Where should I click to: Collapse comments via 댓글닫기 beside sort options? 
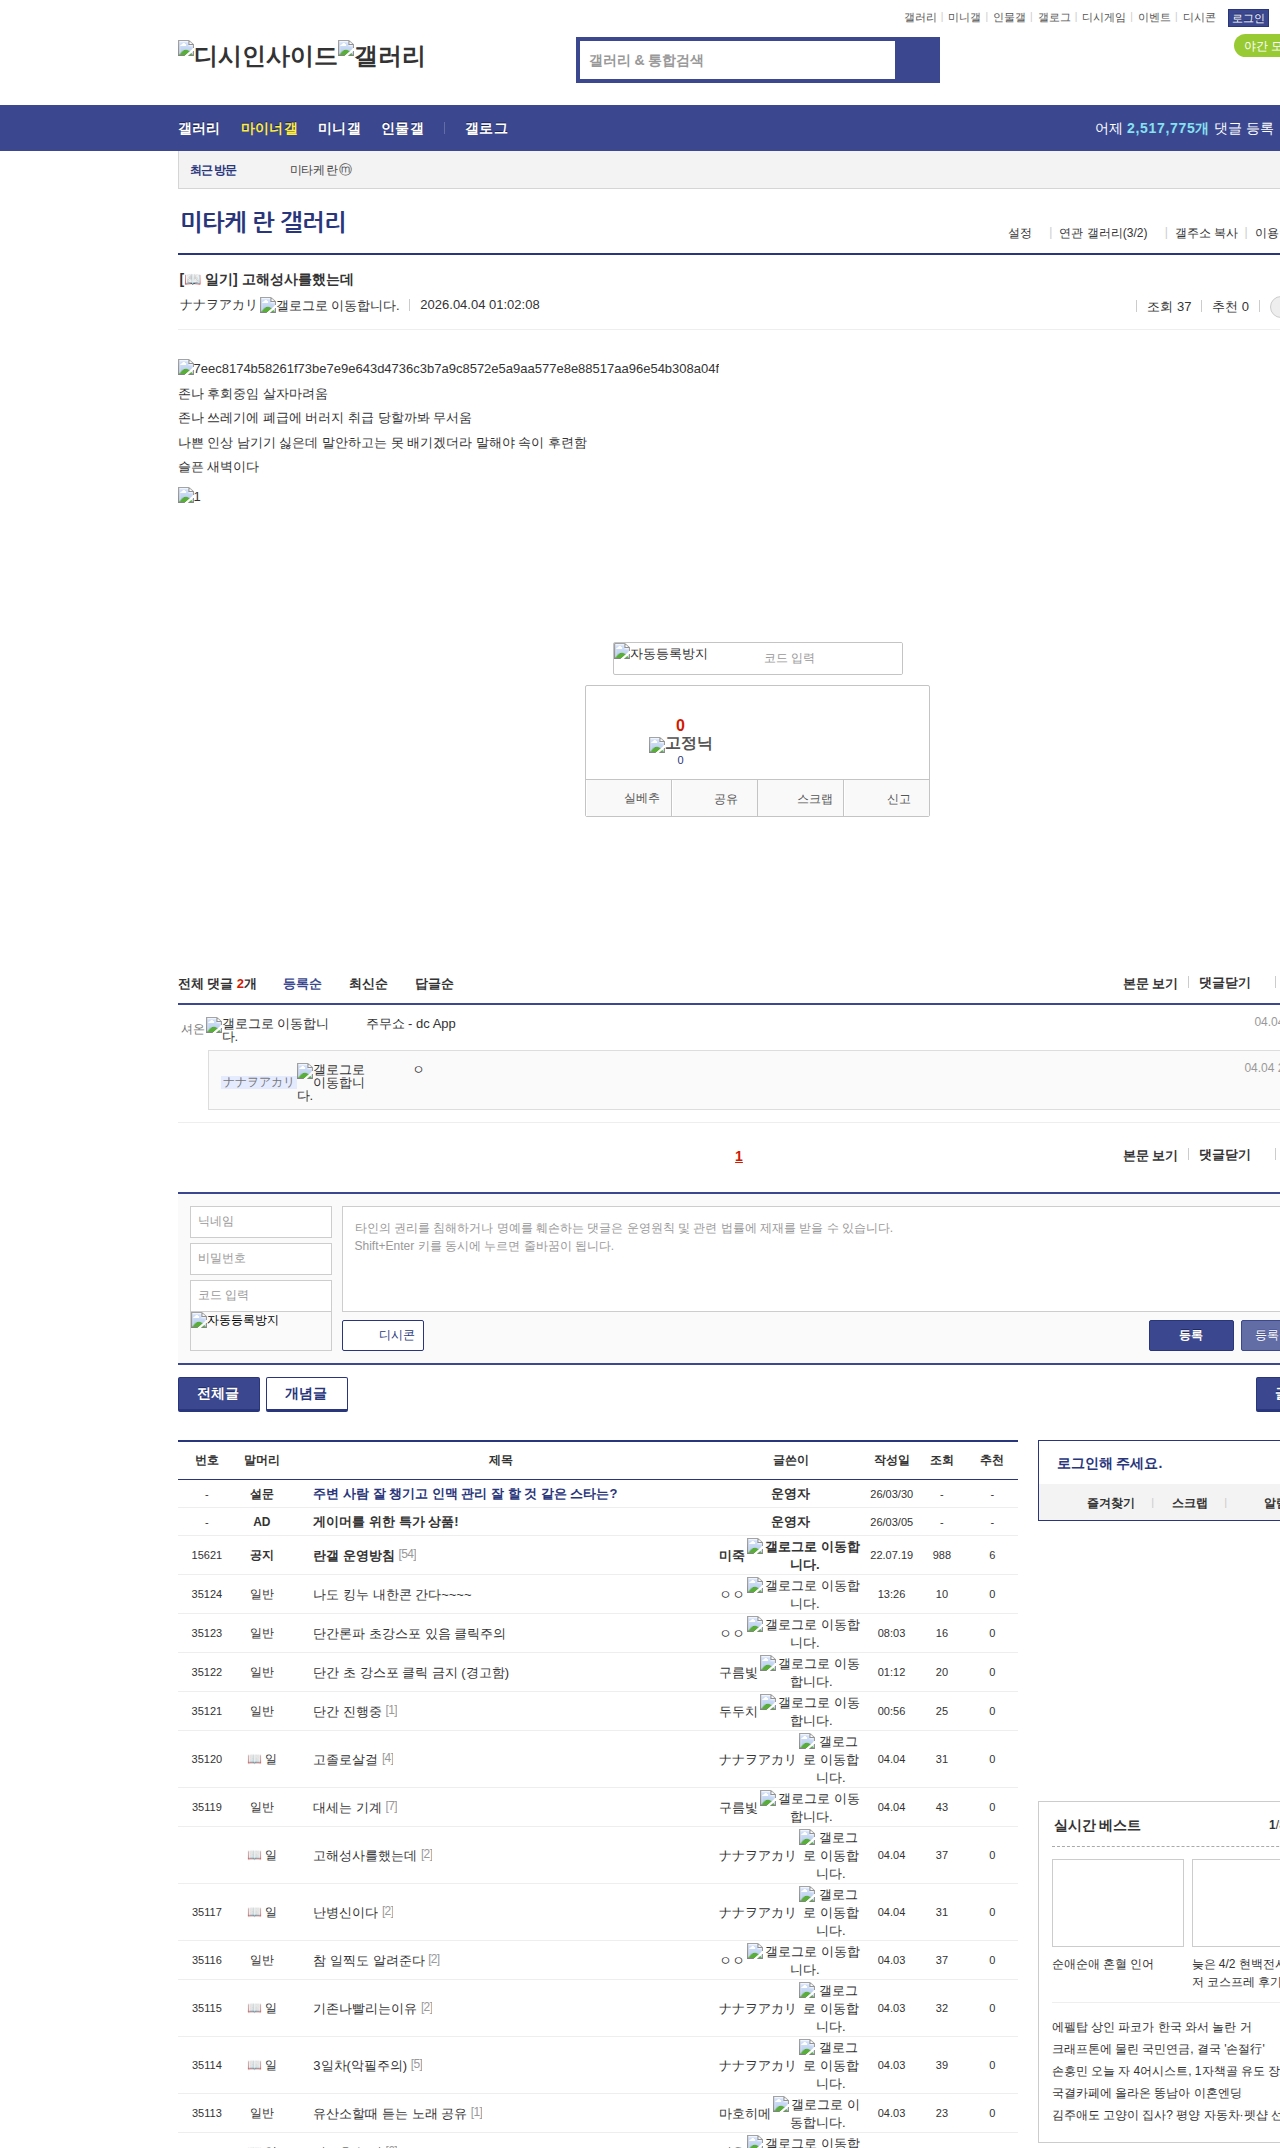(1224, 983)
